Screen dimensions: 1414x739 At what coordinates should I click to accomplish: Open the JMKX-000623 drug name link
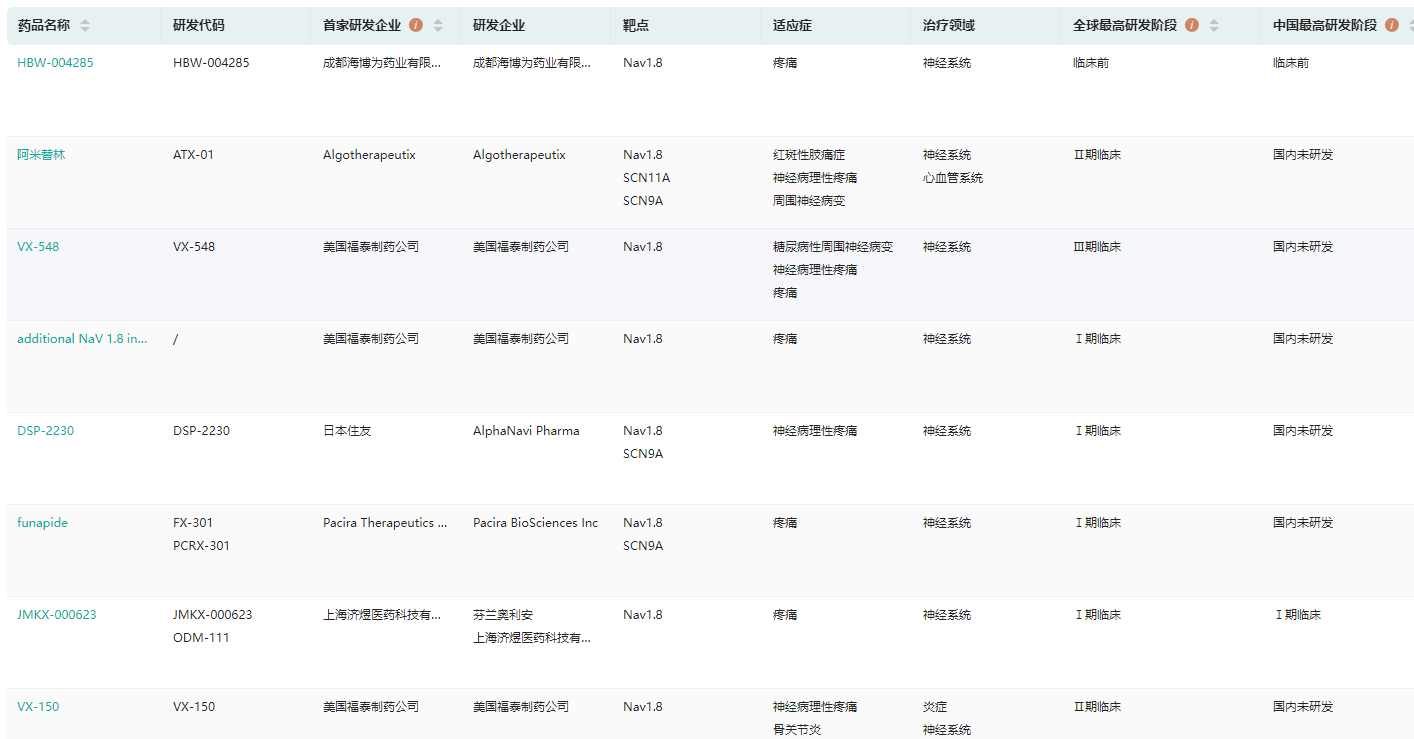[x=57, y=615]
